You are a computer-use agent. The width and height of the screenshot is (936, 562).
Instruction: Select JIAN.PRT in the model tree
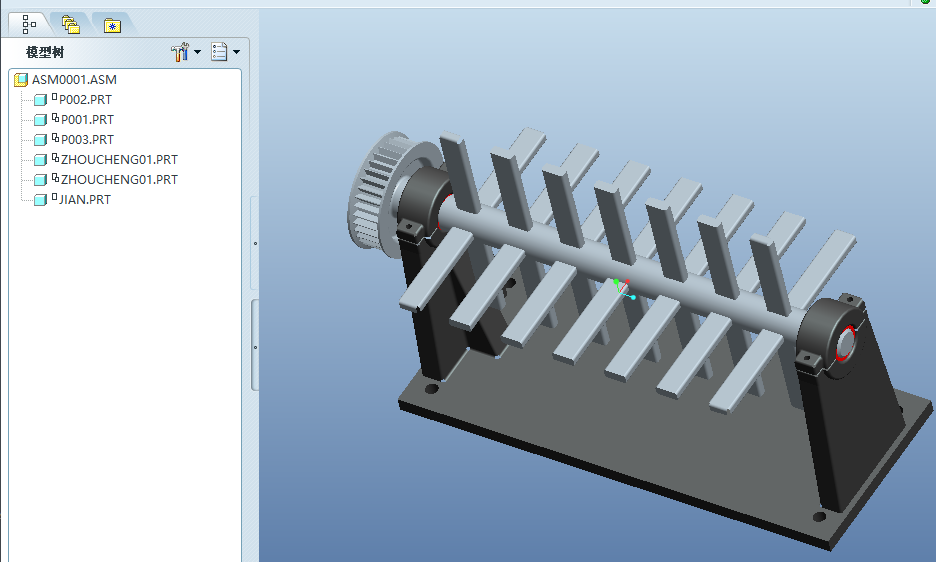(x=85, y=199)
